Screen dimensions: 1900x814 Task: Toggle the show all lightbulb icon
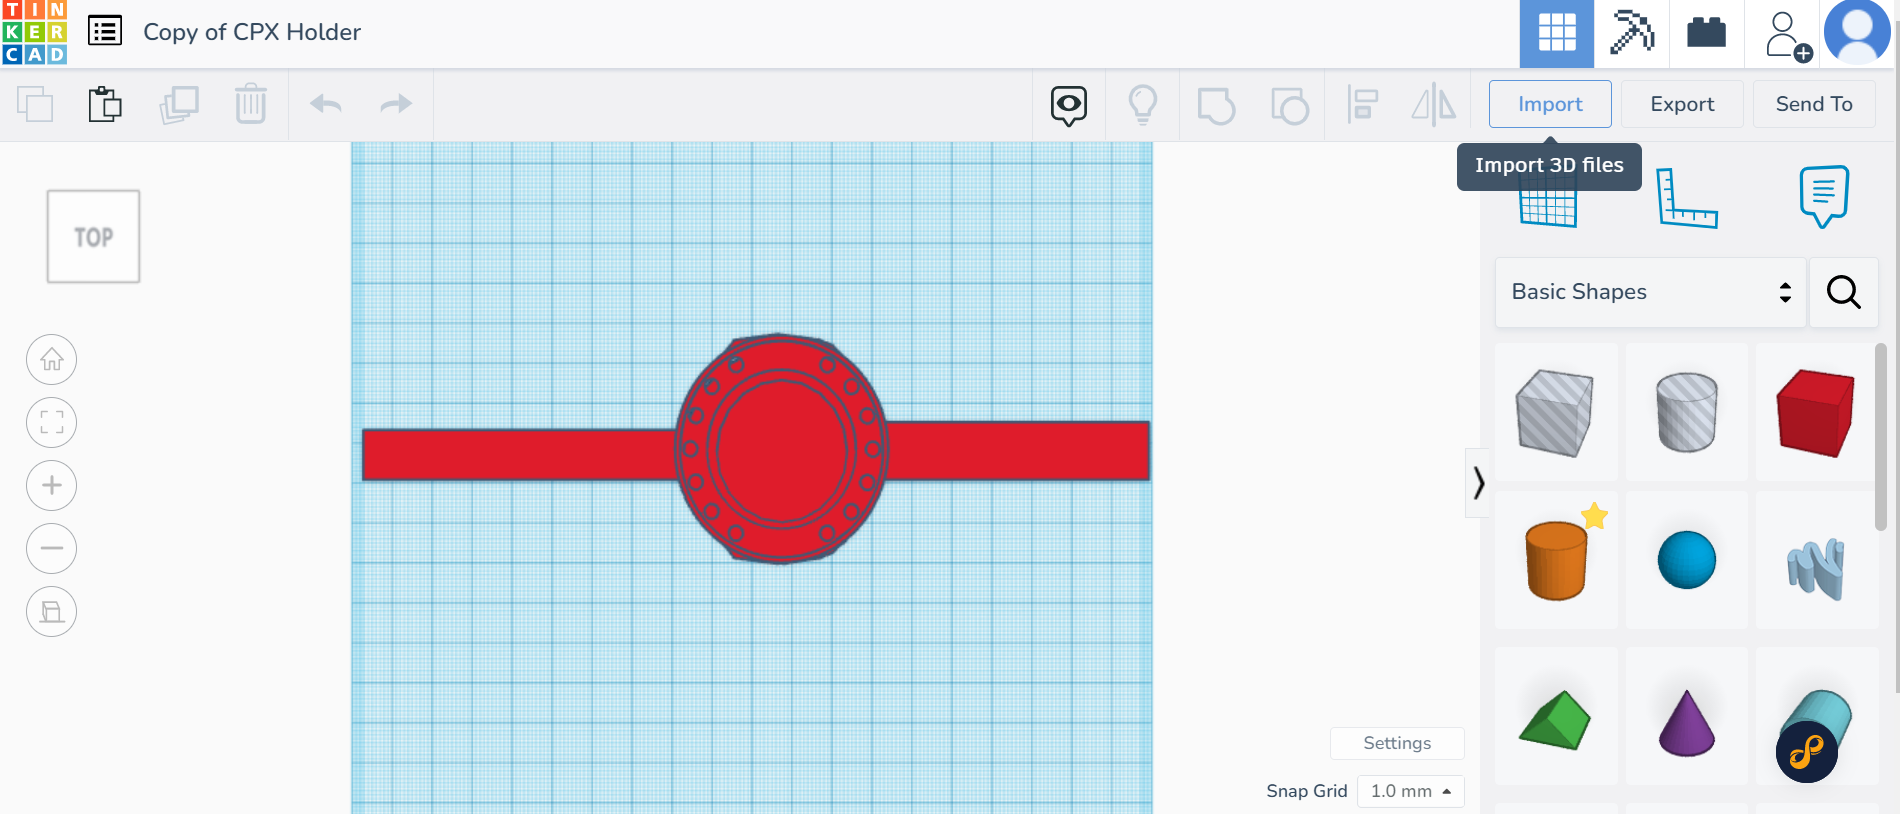(x=1143, y=104)
